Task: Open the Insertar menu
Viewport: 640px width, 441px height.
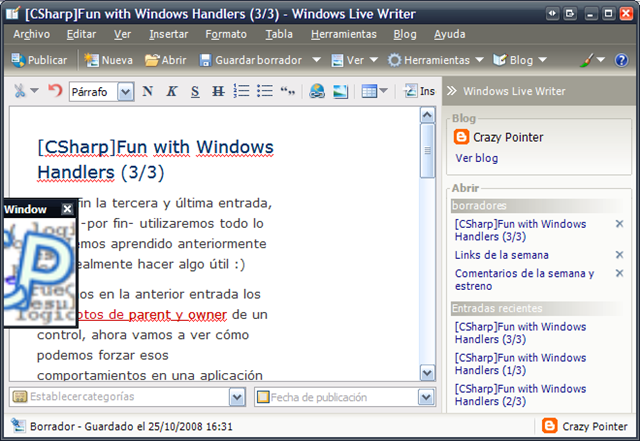Action: click(x=169, y=34)
